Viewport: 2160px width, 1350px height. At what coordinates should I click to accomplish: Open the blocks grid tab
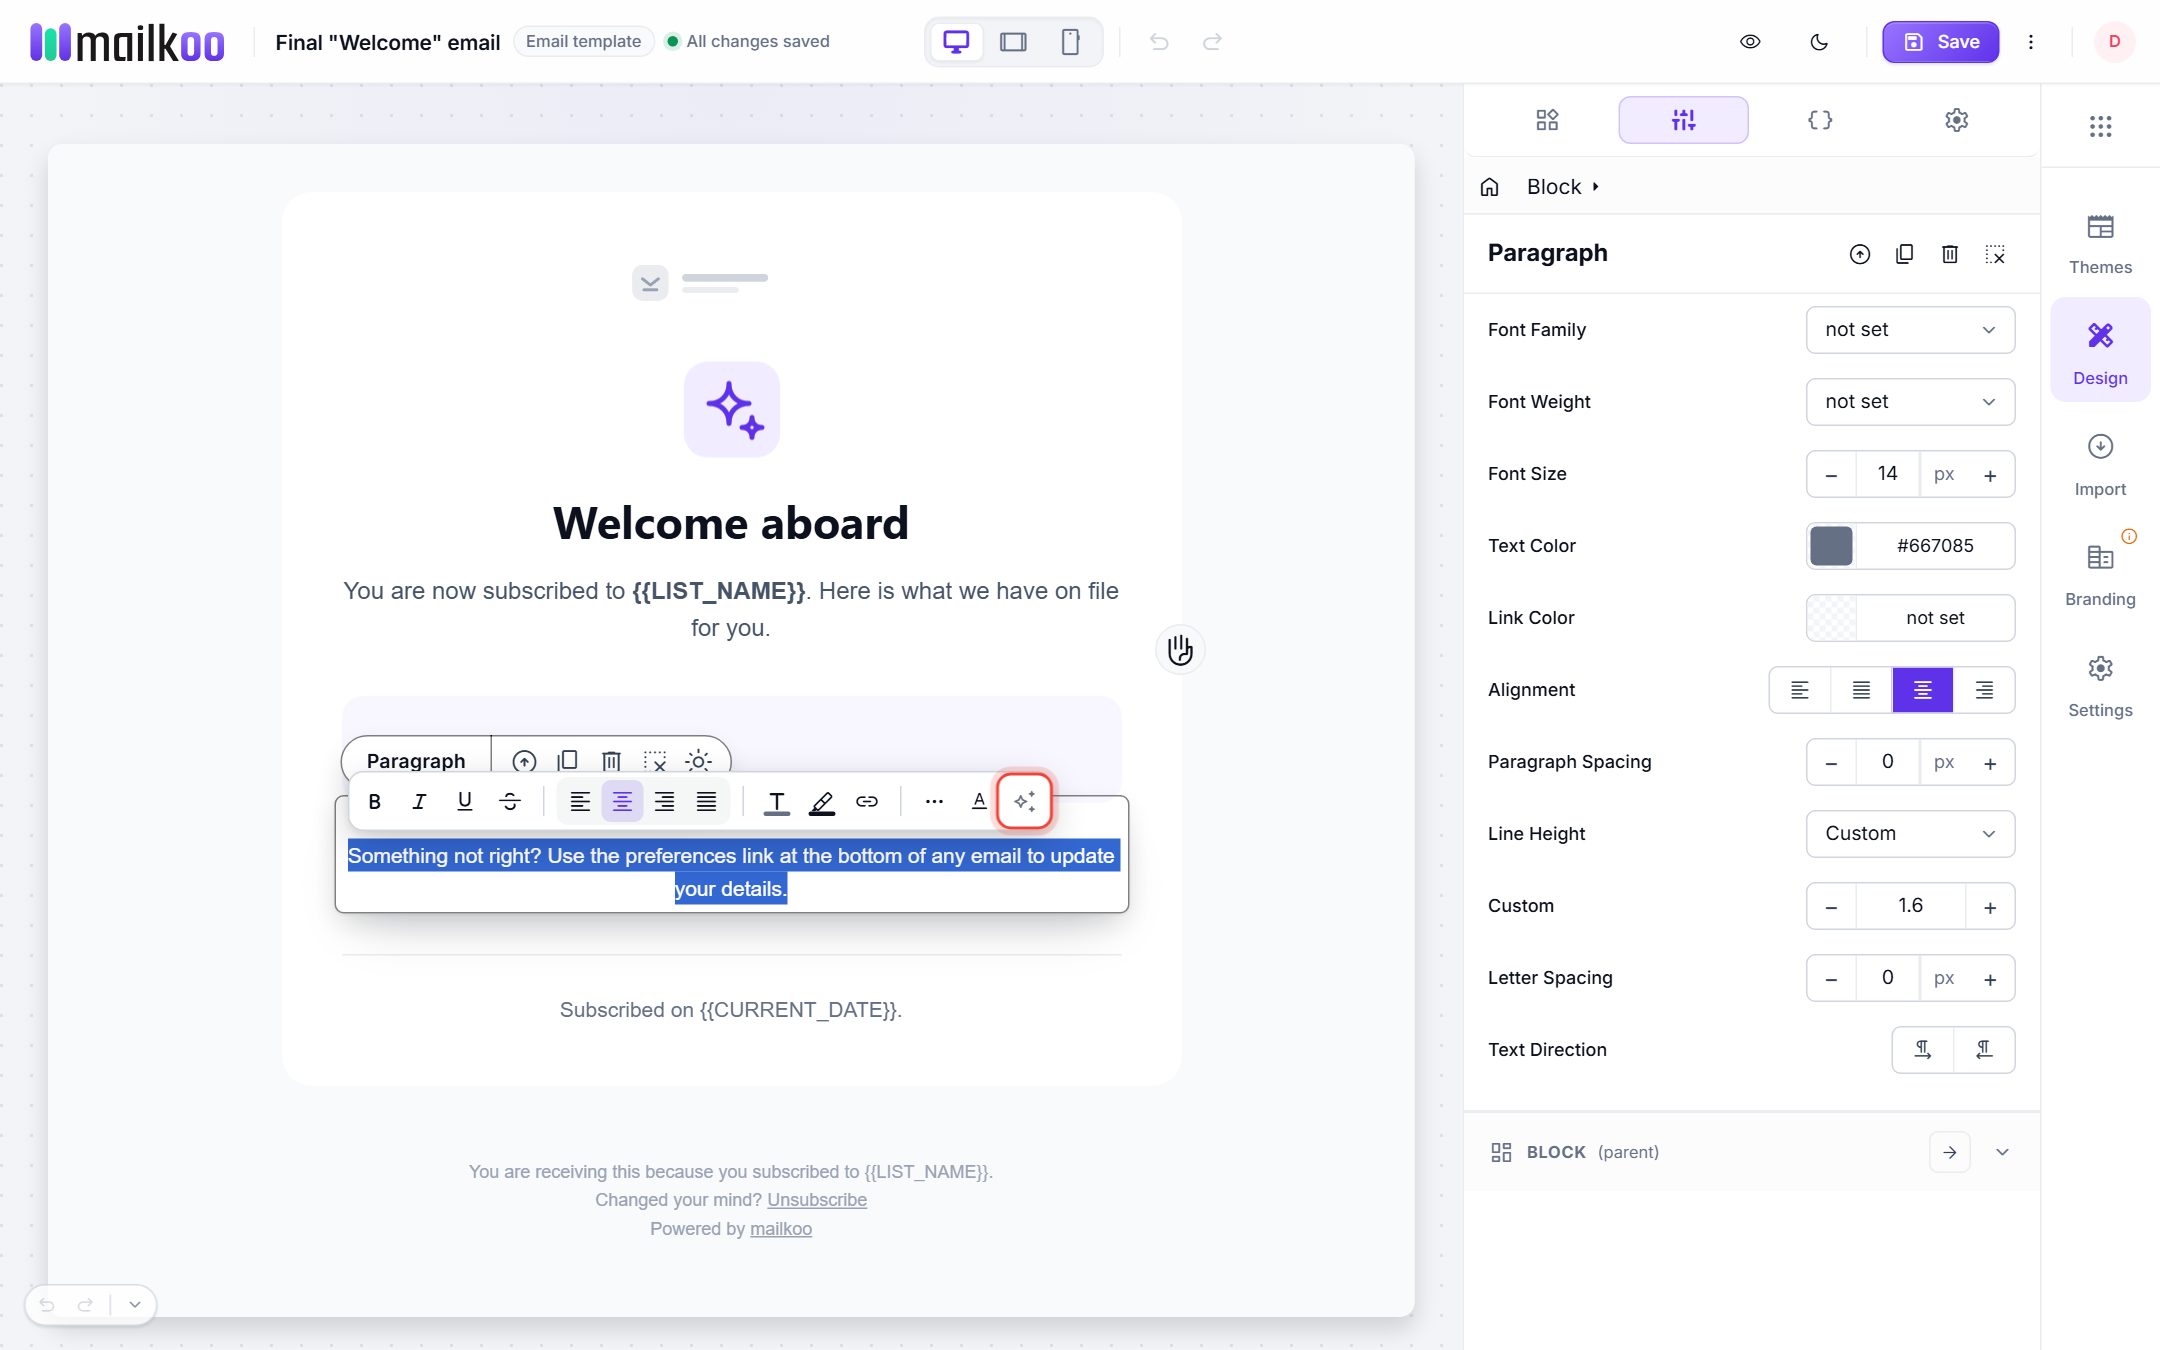(1547, 120)
